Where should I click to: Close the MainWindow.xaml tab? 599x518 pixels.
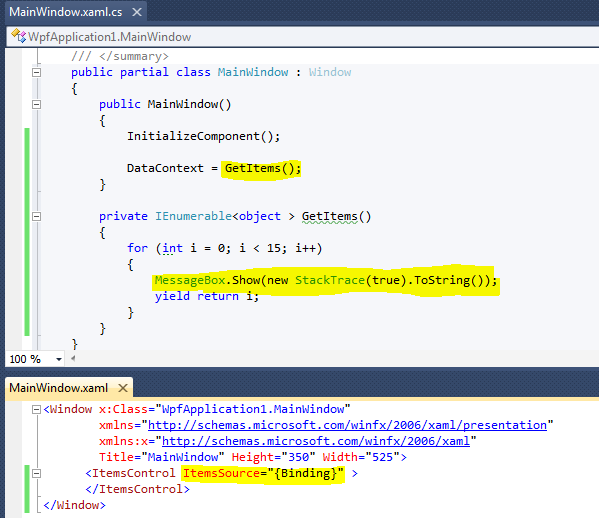point(123,388)
